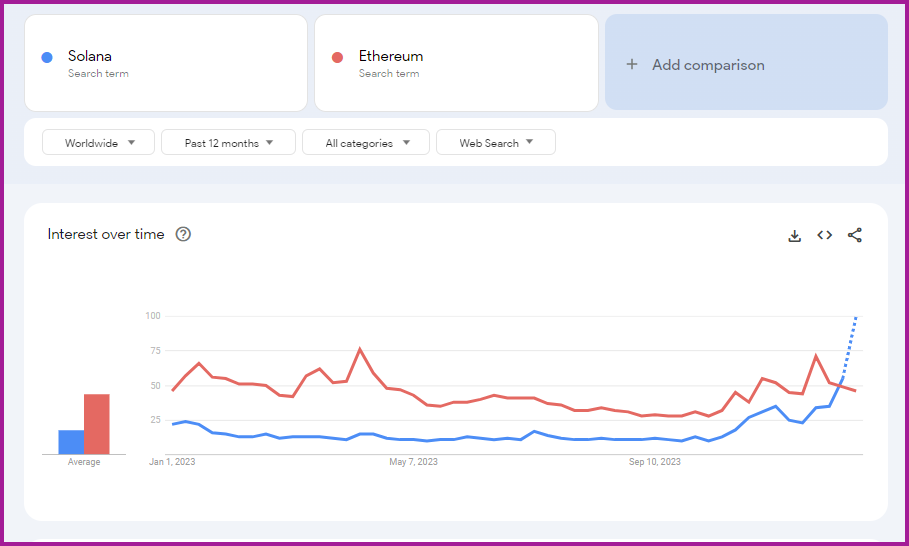Click the plus icon to add comparison
This screenshot has width=909, height=546.
[x=631, y=65]
